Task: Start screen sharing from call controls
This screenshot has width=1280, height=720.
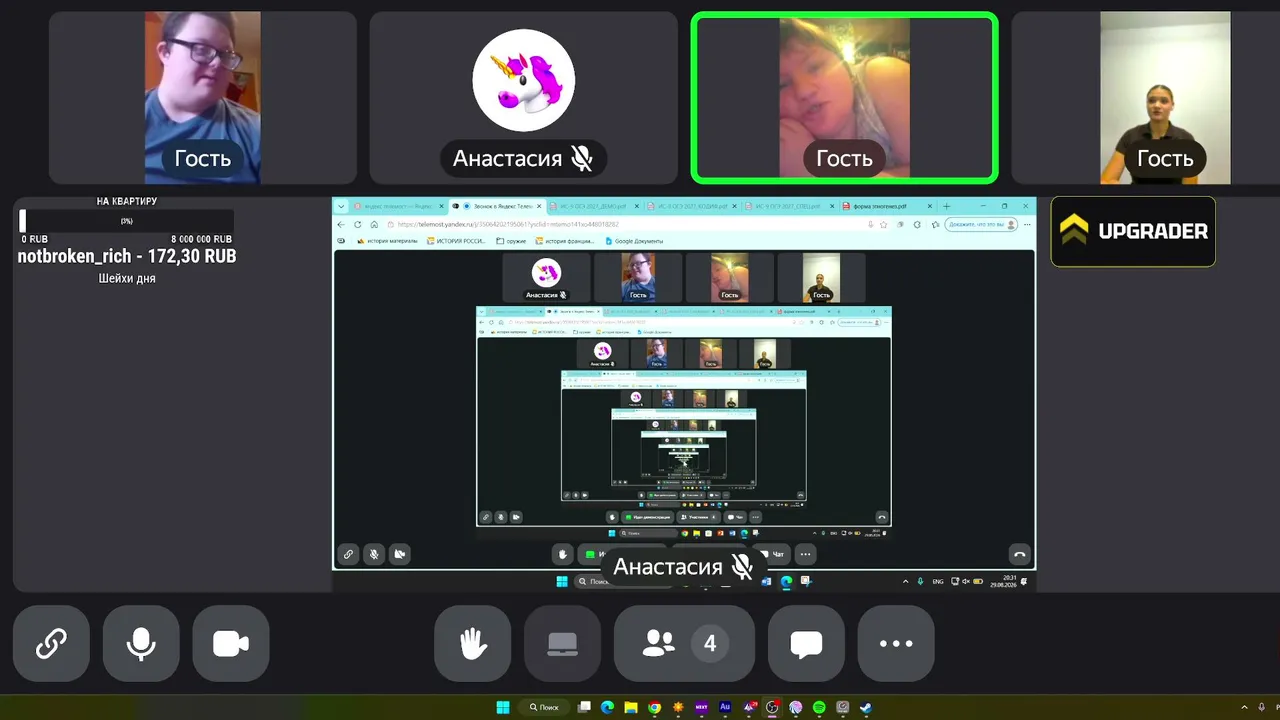Action: pos(562,644)
